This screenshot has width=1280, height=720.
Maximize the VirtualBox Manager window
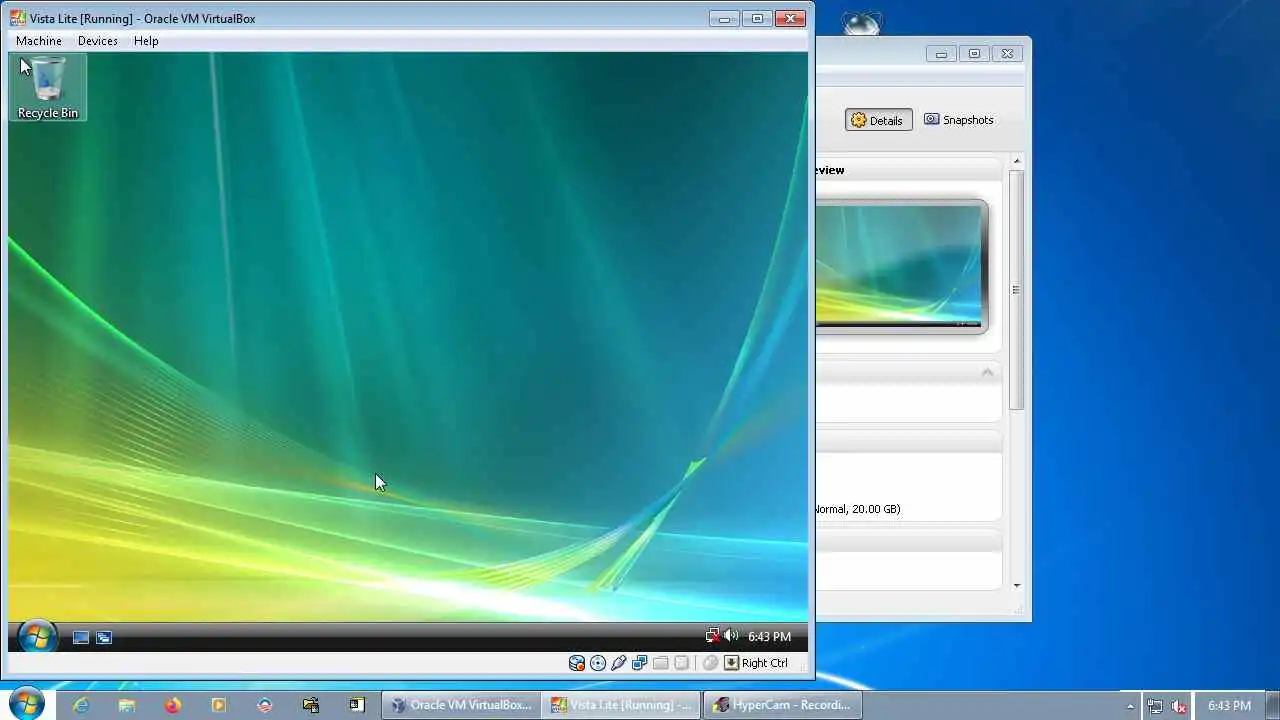974,54
